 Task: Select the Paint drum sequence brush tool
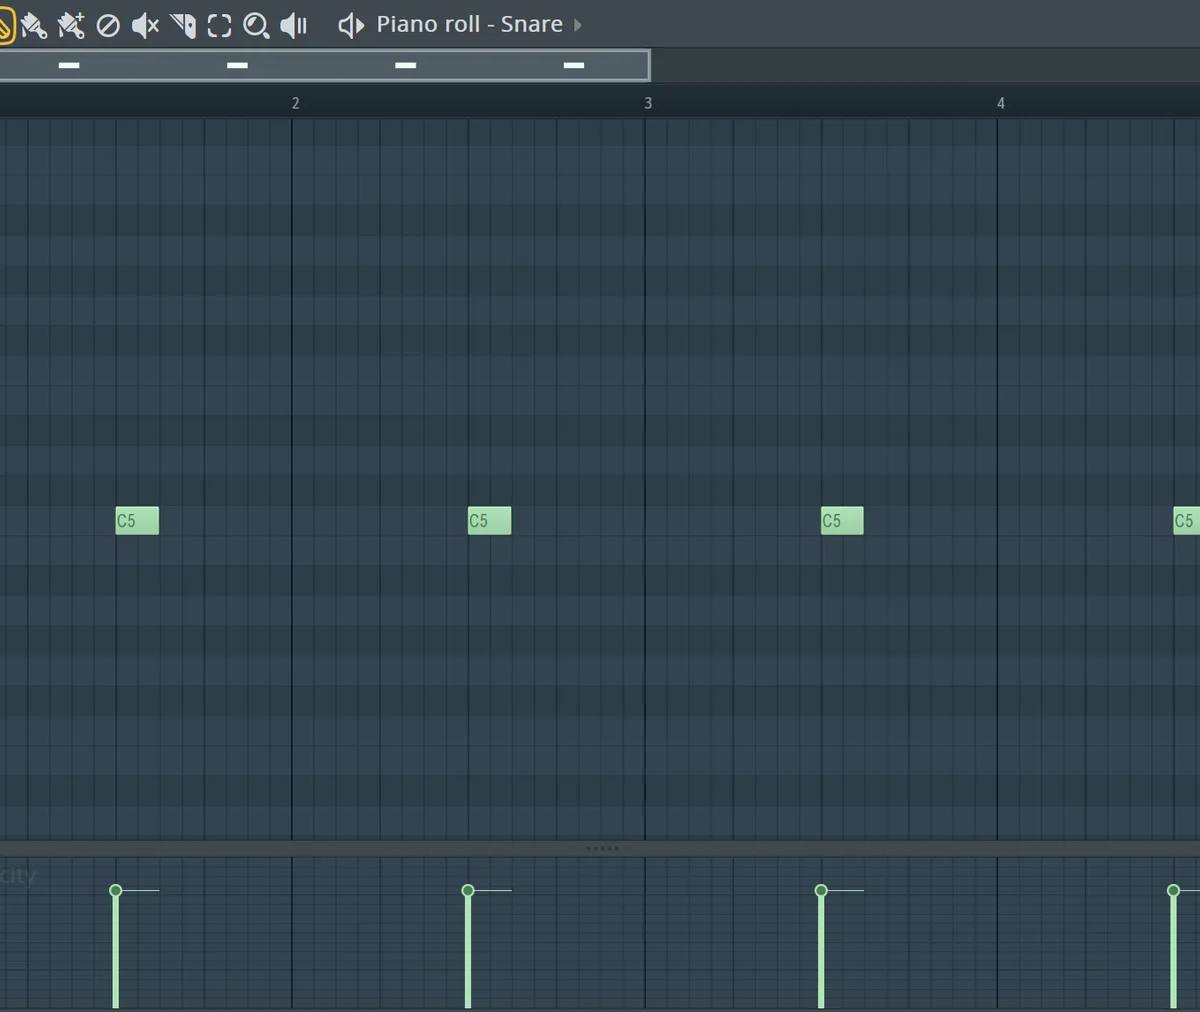(x=70, y=25)
